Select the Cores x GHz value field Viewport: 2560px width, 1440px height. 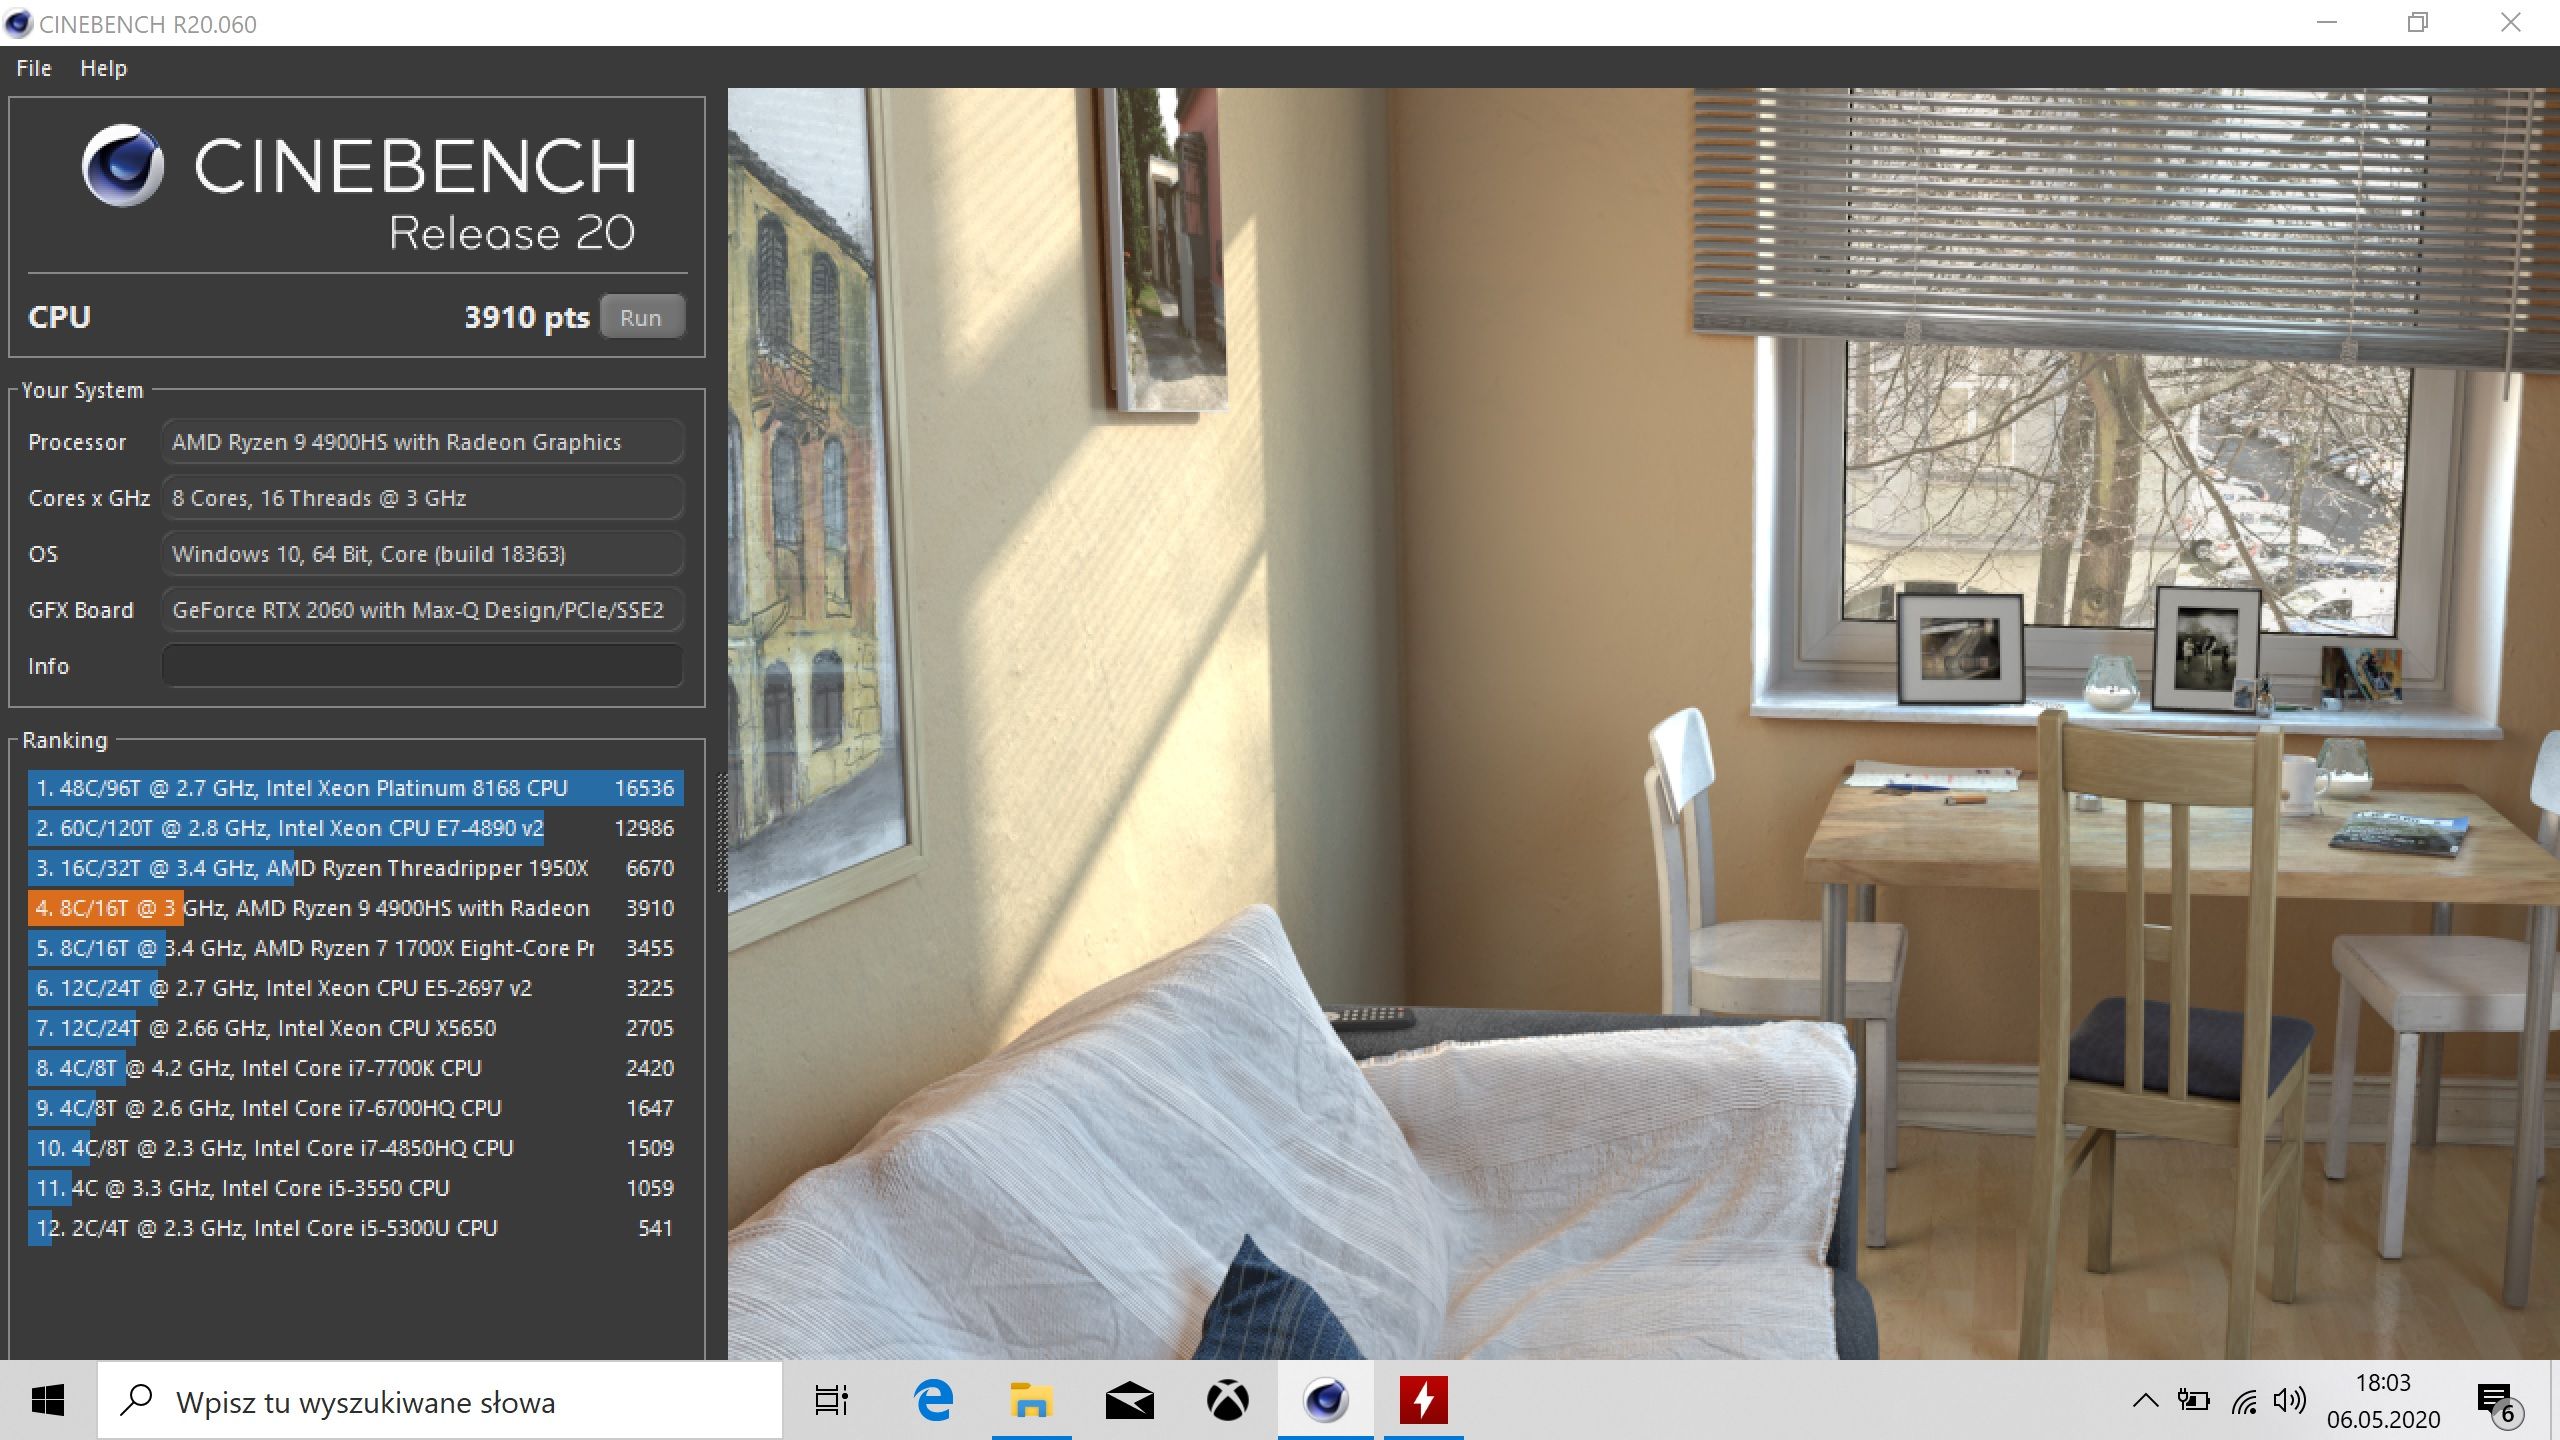pyautogui.click(x=422, y=498)
